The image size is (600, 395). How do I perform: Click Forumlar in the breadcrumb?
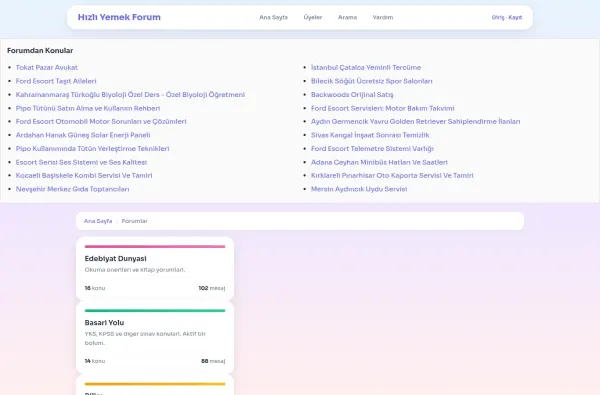pyautogui.click(x=134, y=221)
